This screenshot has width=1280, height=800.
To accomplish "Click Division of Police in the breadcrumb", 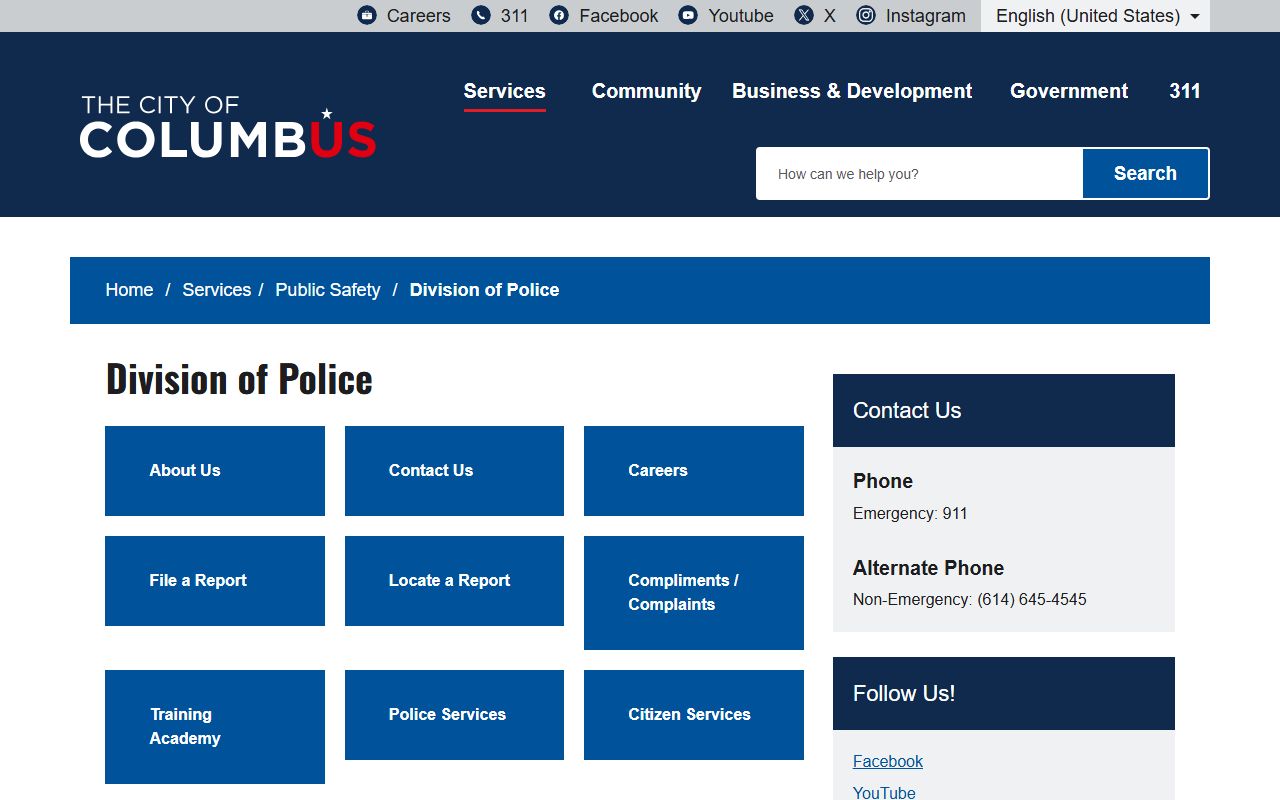I will pos(484,290).
